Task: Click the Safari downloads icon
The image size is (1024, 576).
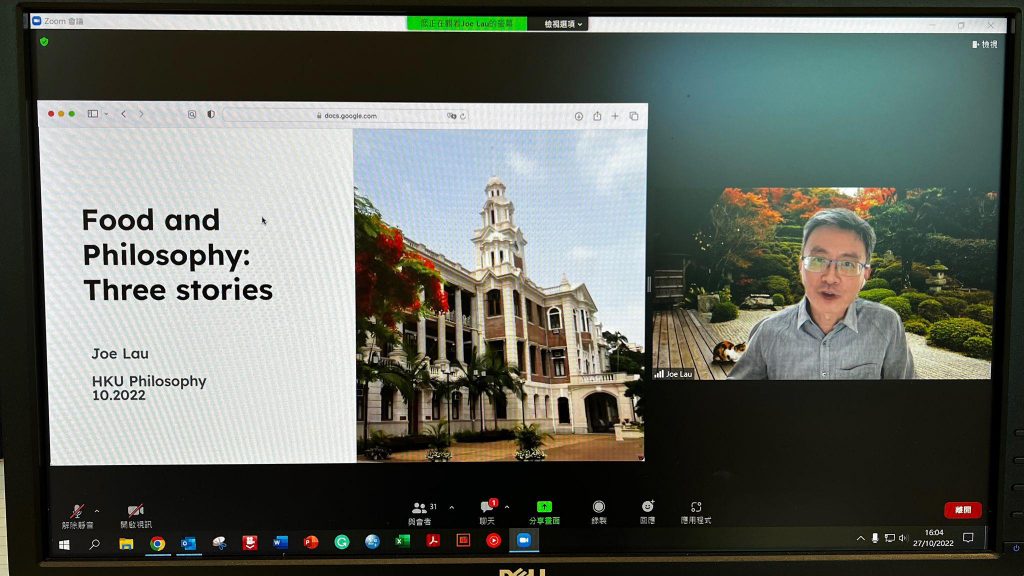Action: pyautogui.click(x=579, y=116)
